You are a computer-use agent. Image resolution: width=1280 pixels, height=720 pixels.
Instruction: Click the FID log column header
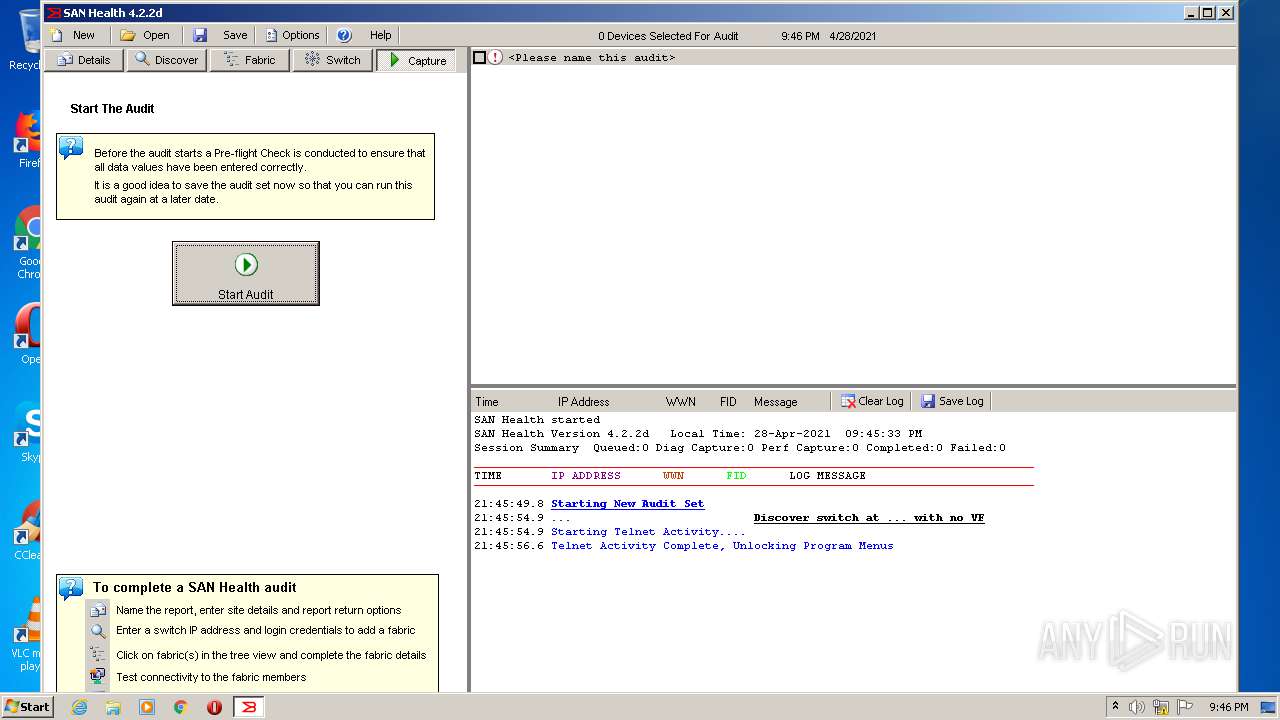pos(728,402)
